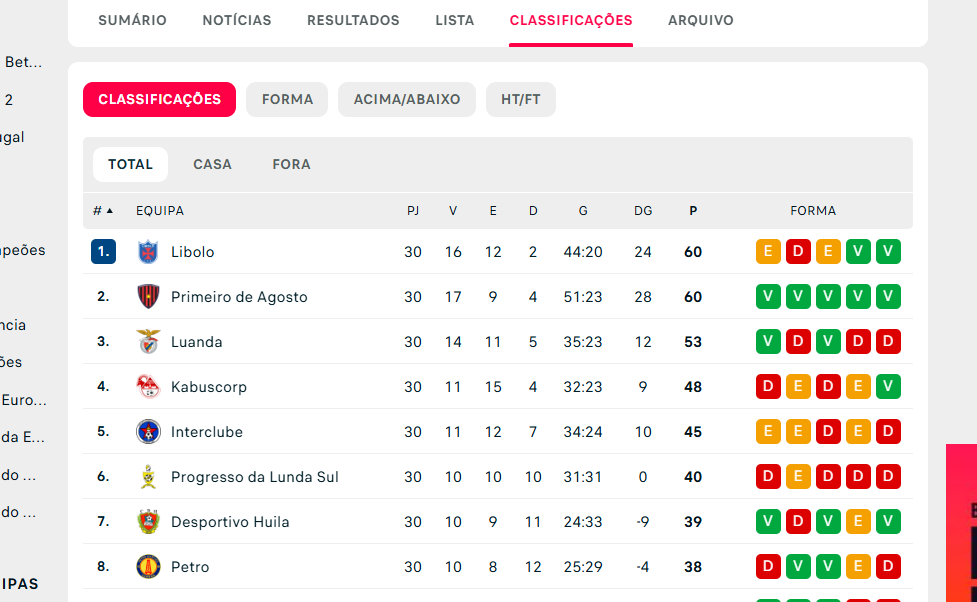Screen dimensions: 977x602
Task: Click the Progresso da Lunda Sul crest
Action: [148, 477]
